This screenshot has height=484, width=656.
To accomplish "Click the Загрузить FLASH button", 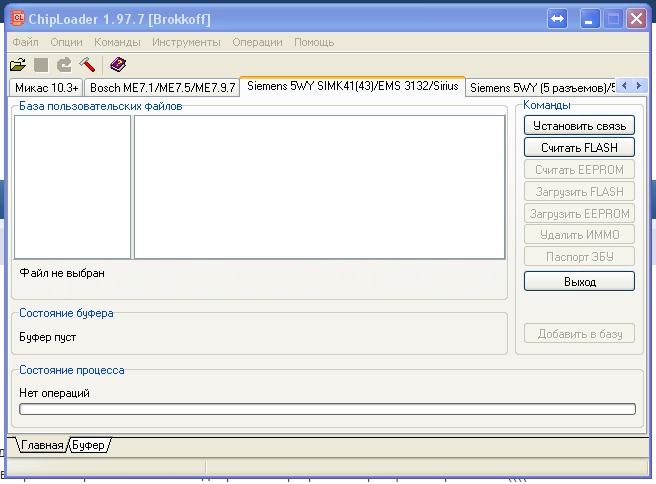I will pyautogui.click(x=579, y=192).
